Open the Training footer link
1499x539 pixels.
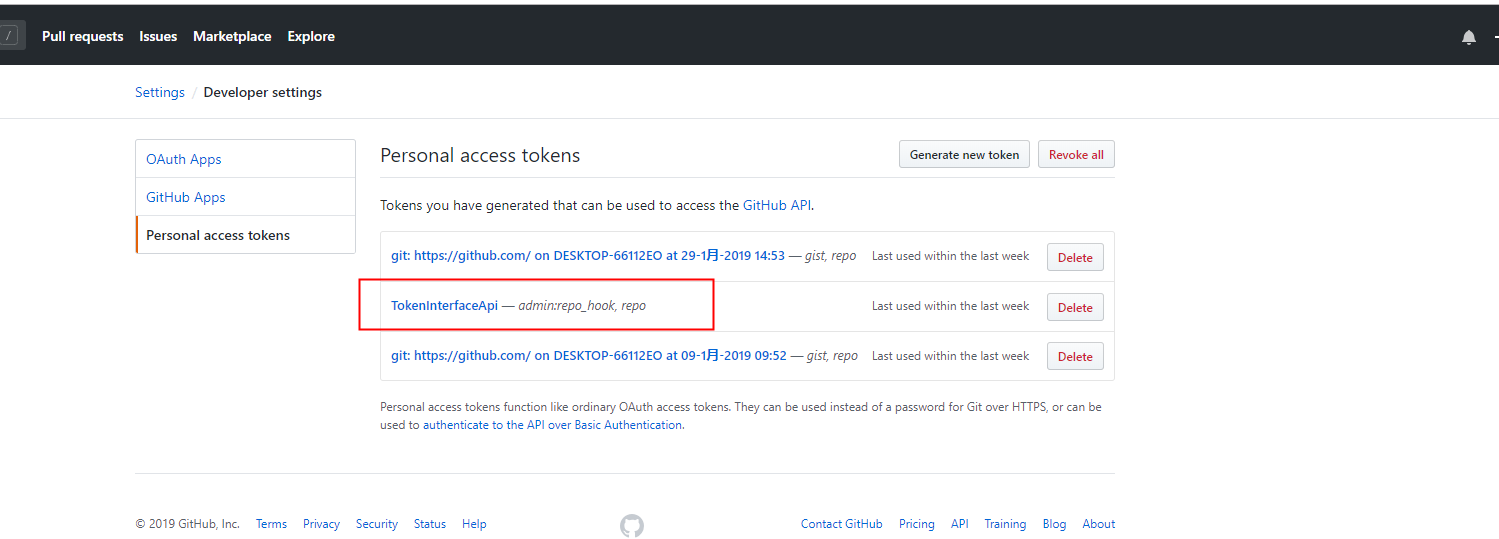click(1005, 524)
